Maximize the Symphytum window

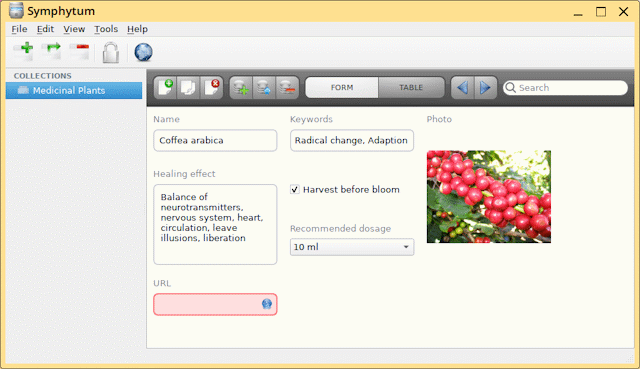(x=601, y=11)
